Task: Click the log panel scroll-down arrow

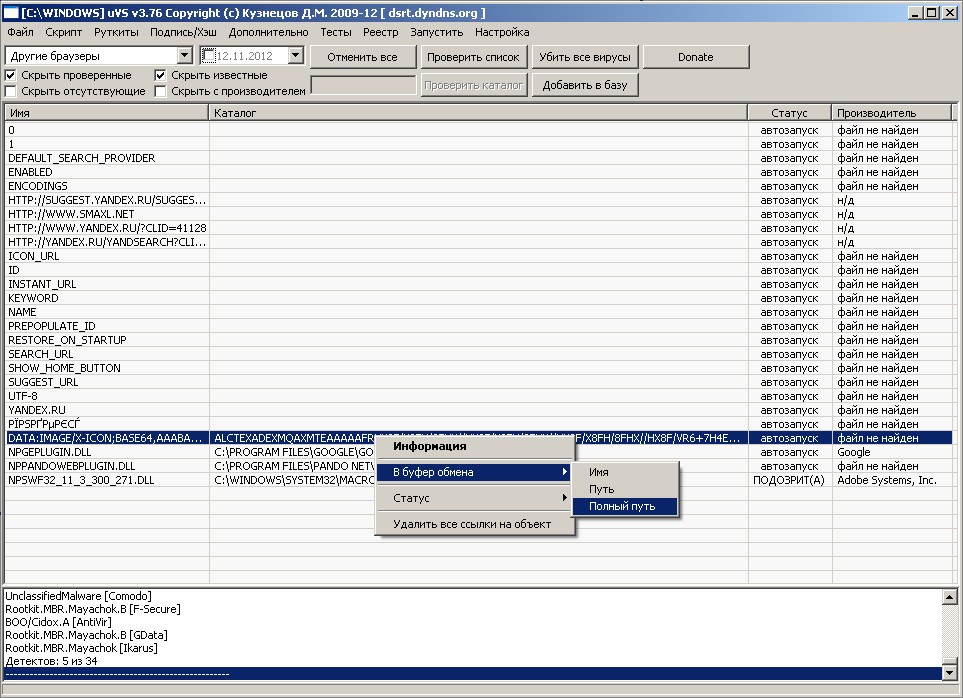Action: click(x=949, y=673)
